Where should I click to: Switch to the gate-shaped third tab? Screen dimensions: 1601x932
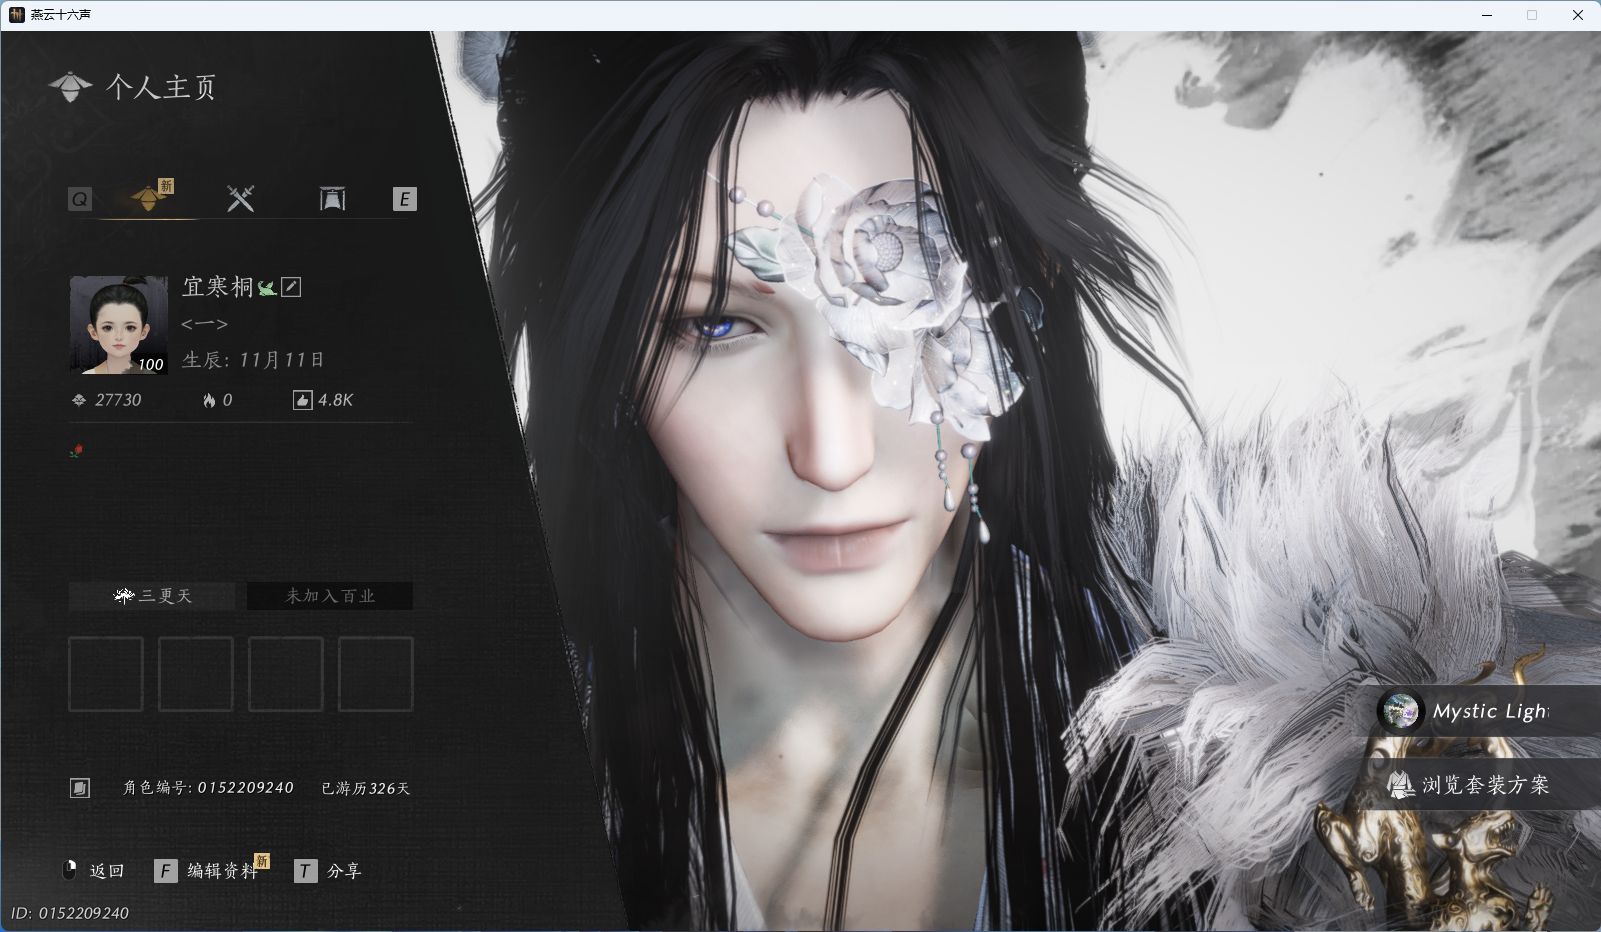tap(332, 198)
